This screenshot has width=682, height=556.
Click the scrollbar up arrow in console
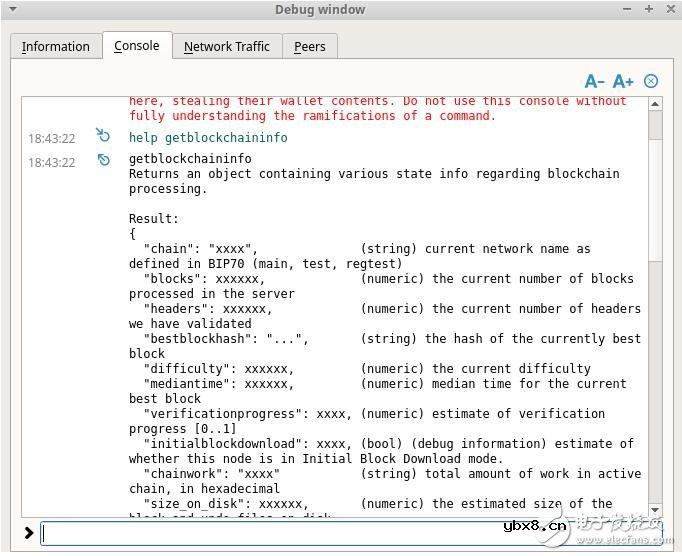(x=655, y=102)
